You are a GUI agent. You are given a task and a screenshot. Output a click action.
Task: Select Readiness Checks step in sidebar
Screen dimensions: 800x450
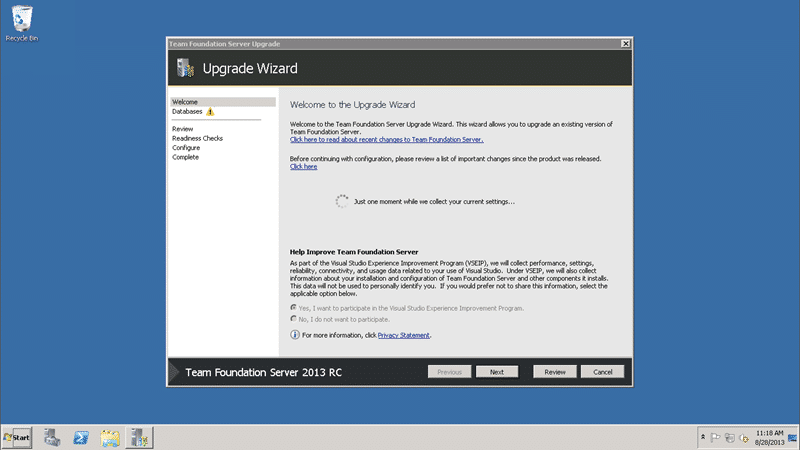coord(197,138)
